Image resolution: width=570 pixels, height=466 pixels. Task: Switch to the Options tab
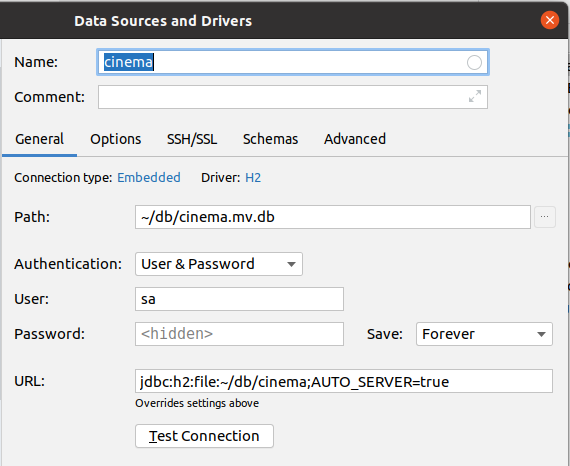pos(116,139)
